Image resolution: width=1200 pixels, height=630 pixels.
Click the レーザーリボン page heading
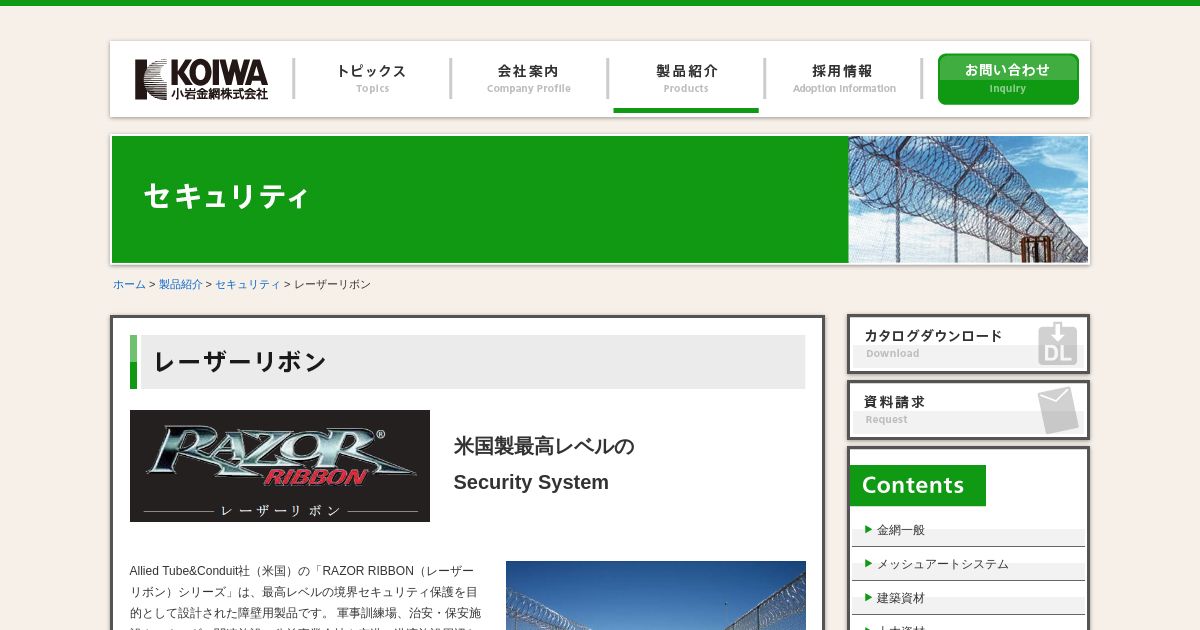pos(240,362)
